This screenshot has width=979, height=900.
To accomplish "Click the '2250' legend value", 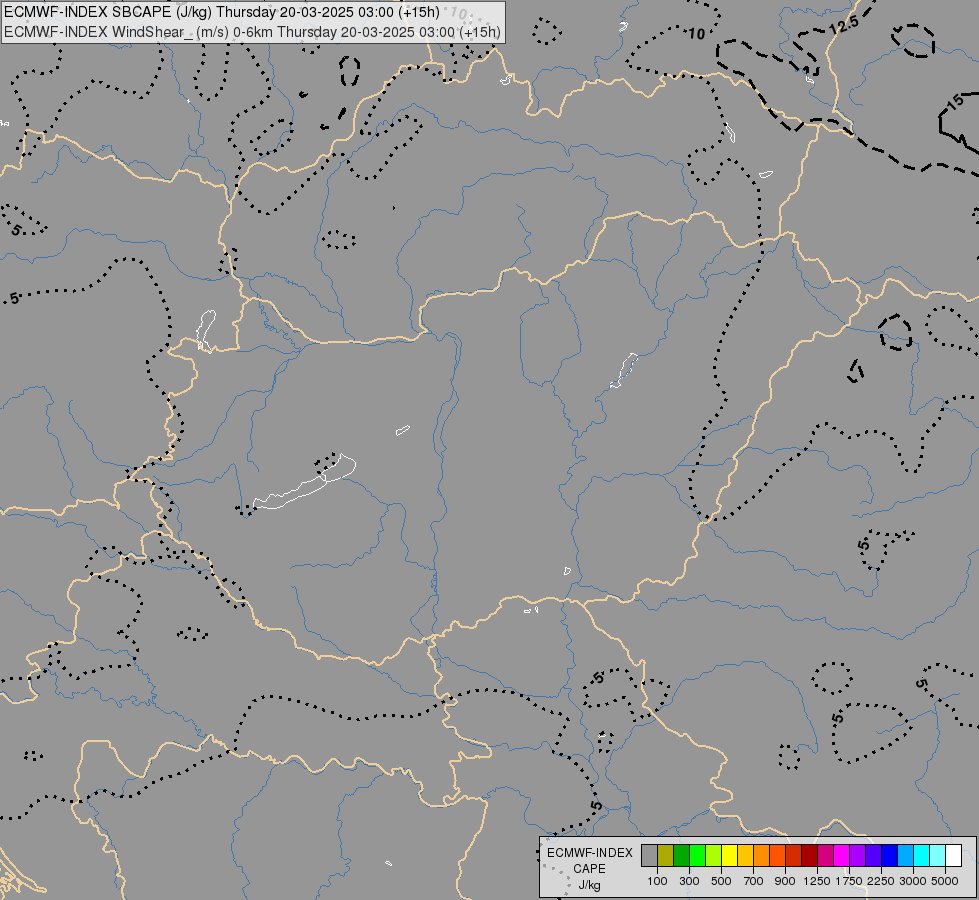I will (881, 881).
